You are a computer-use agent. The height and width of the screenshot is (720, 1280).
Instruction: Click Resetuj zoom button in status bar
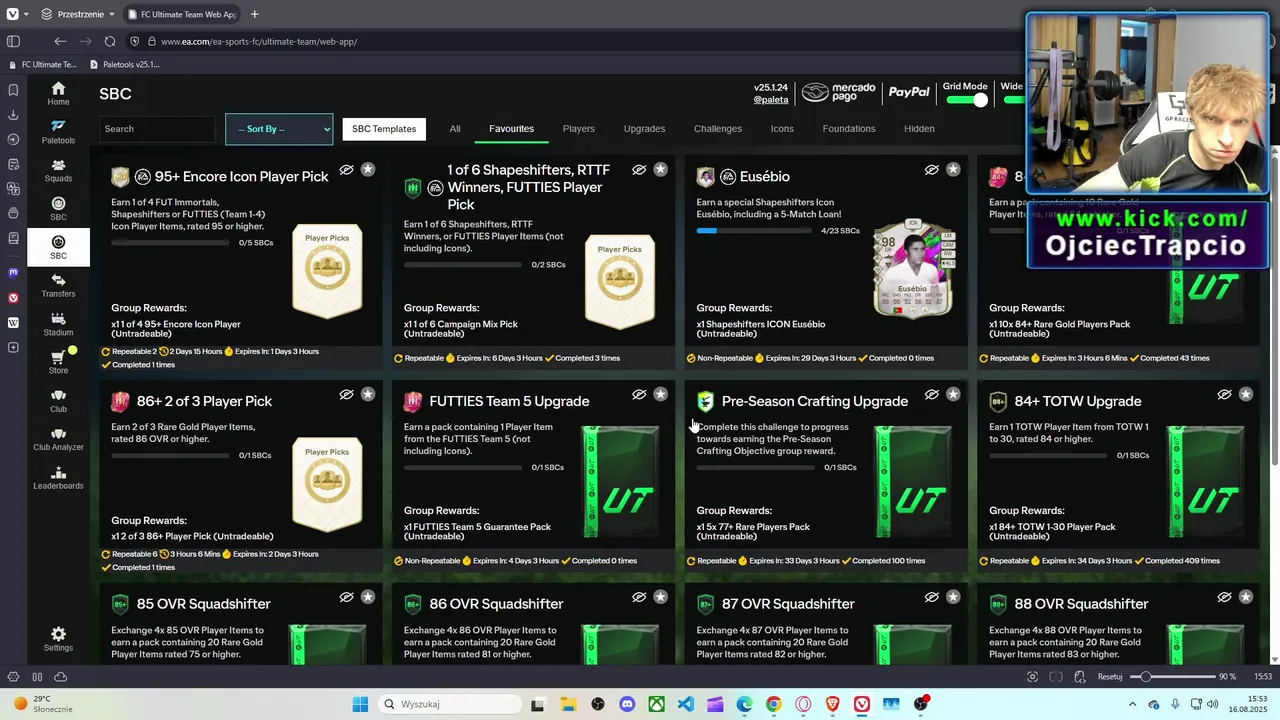pyautogui.click(x=1110, y=677)
